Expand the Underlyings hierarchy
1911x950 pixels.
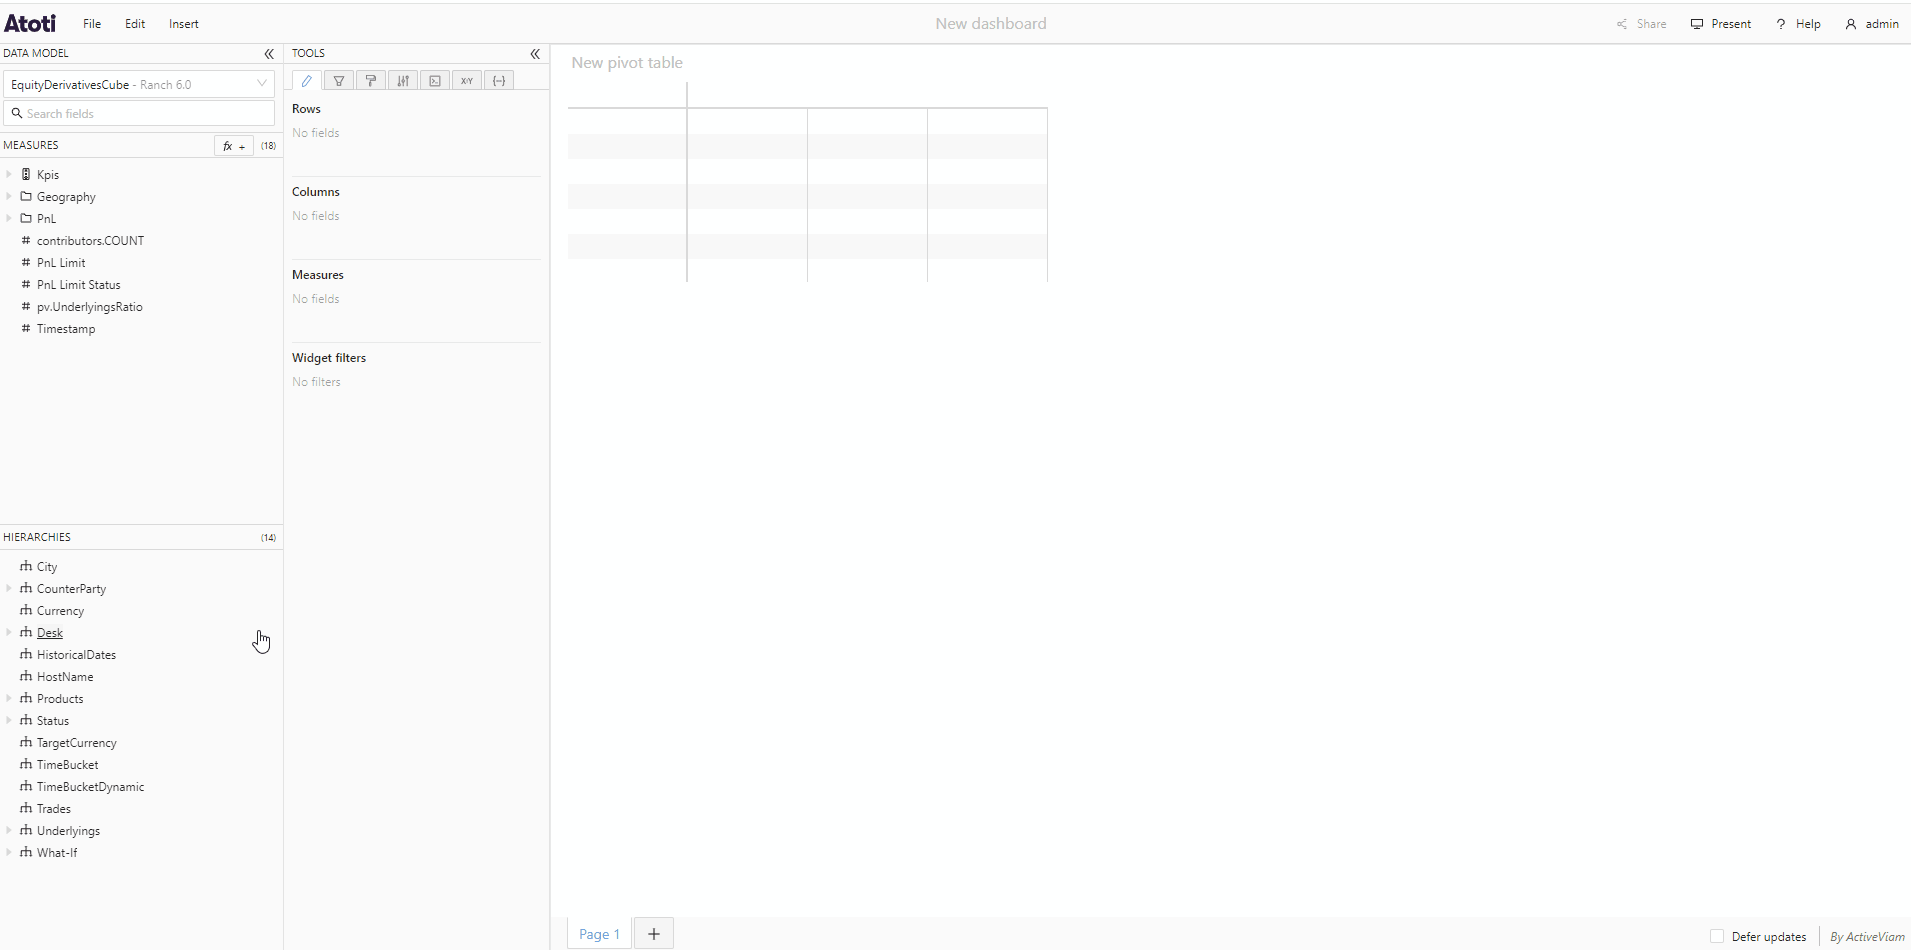click(x=9, y=830)
